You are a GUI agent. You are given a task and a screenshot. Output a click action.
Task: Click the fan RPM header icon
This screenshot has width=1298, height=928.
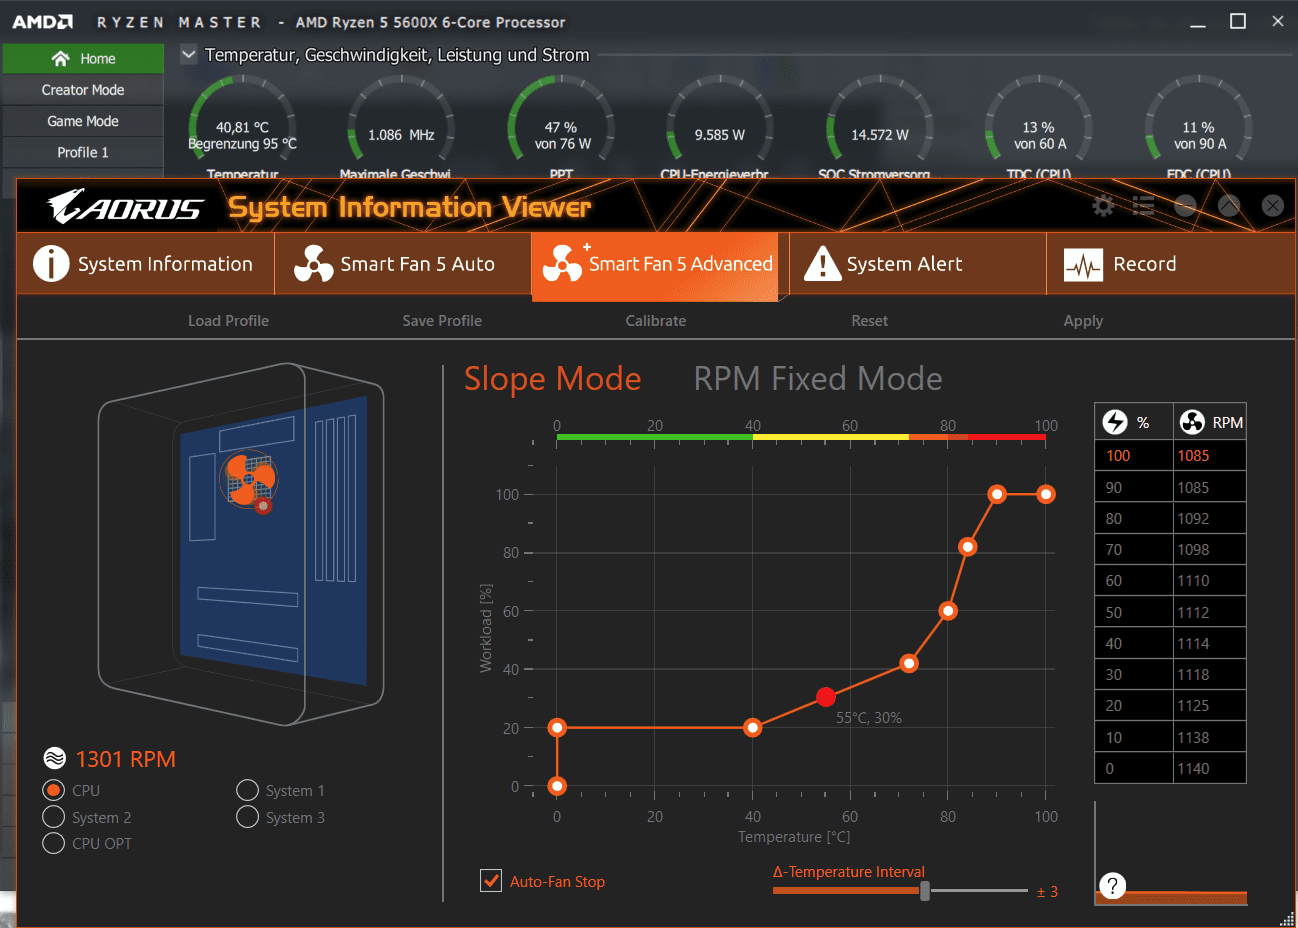pyautogui.click(x=1192, y=422)
